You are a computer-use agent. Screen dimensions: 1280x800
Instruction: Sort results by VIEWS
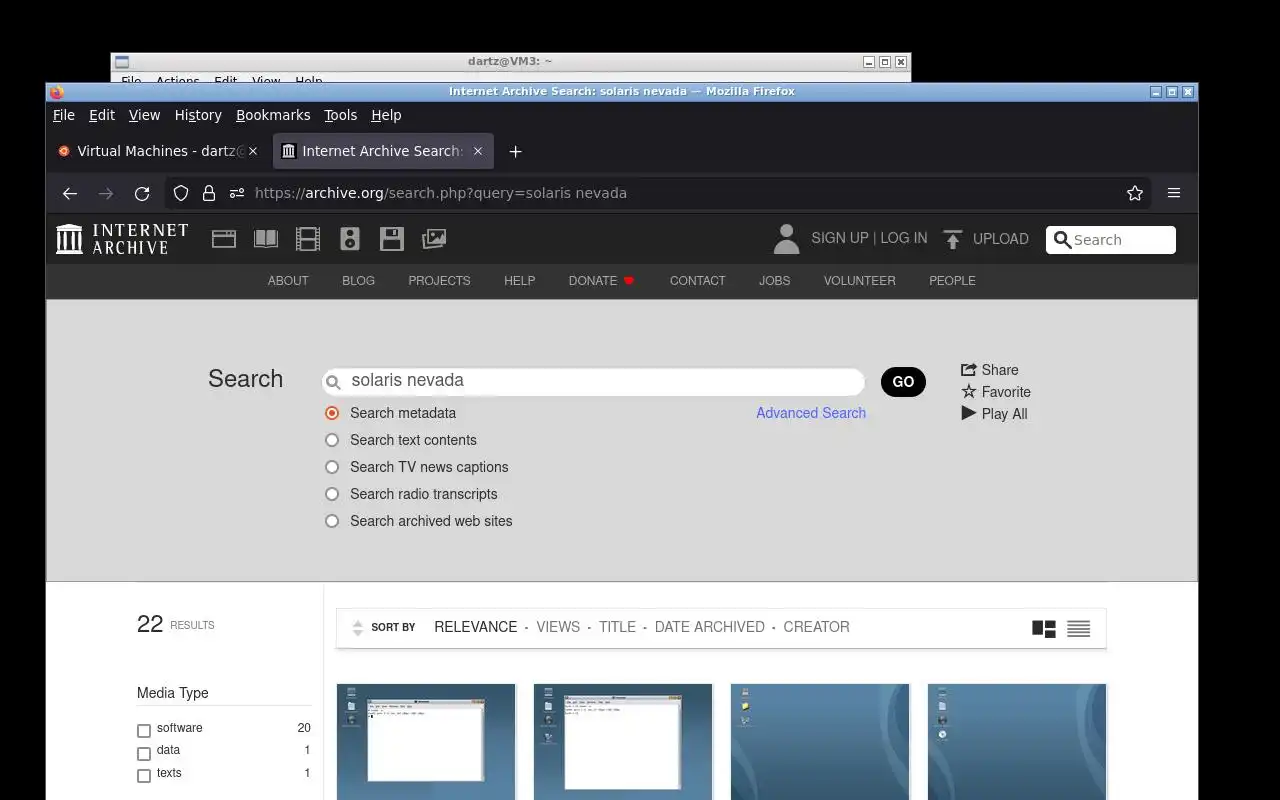click(558, 627)
